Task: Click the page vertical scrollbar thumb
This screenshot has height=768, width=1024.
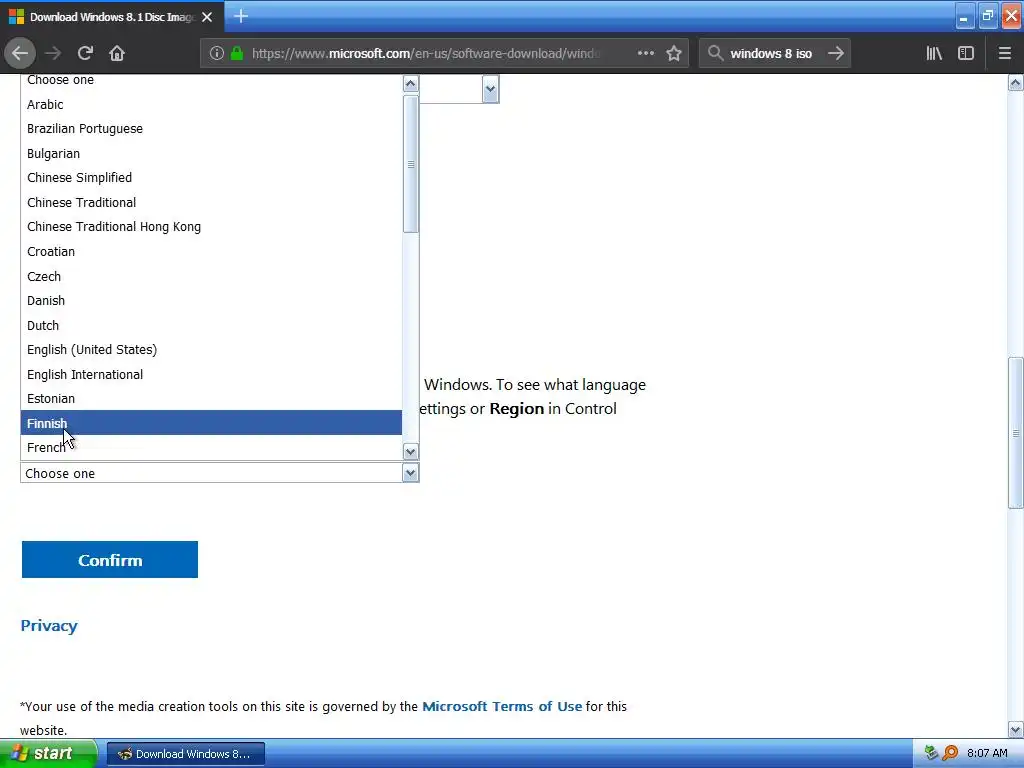Action: [1016, 432]
